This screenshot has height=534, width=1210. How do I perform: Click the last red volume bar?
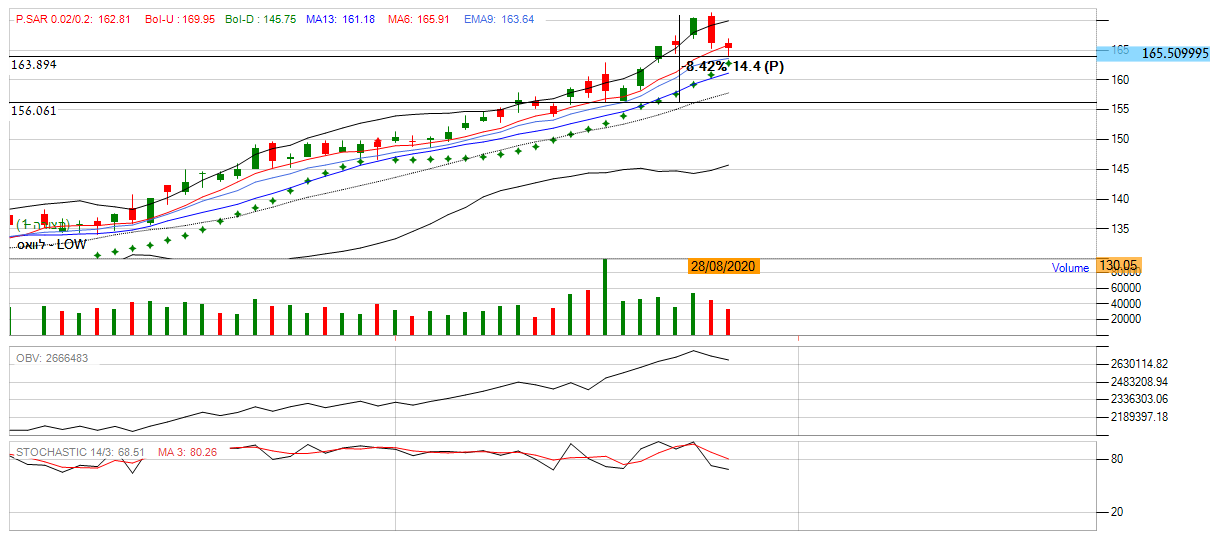[x=729, y=322]
